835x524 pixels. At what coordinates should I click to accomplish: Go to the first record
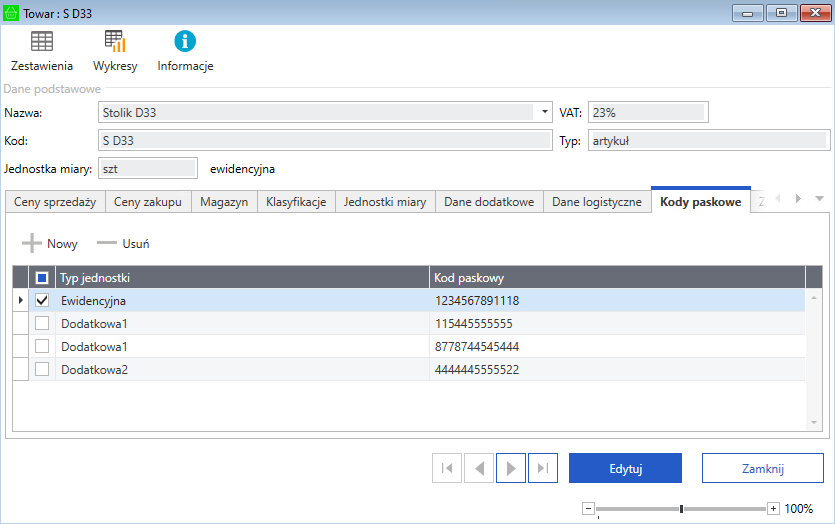pos(448,468)
